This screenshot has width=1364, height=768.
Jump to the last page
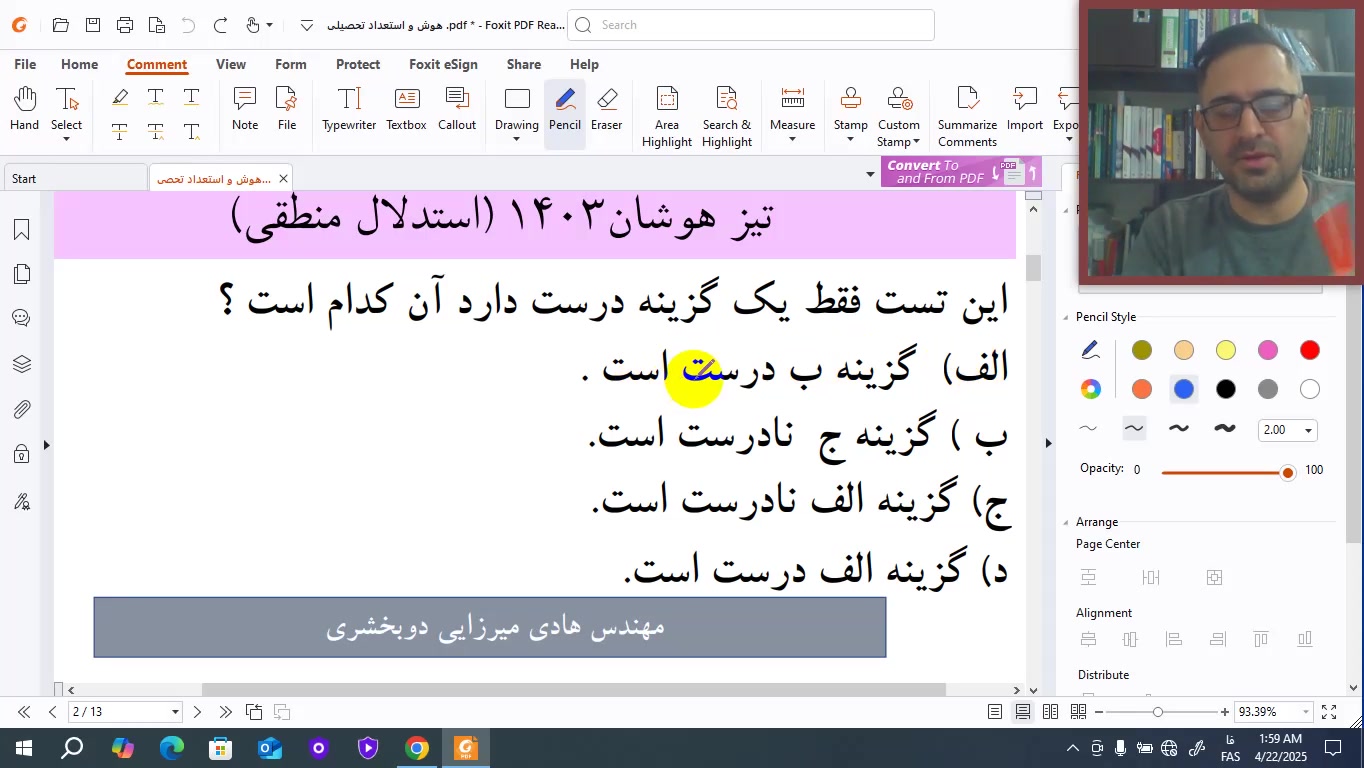coord(225,712)
